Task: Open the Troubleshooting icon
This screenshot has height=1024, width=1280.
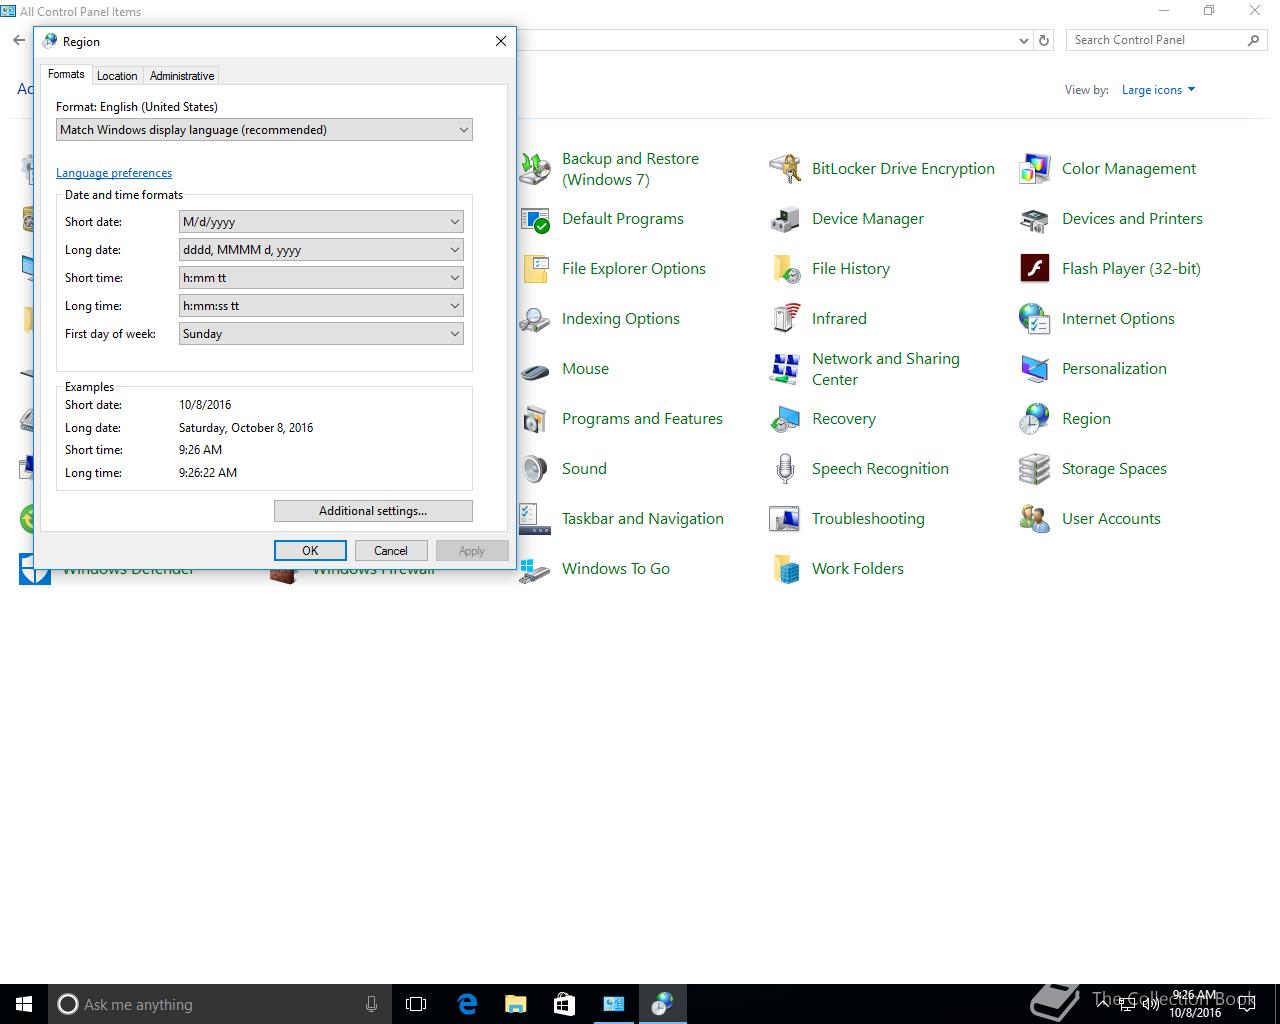Action: point(785,519)
